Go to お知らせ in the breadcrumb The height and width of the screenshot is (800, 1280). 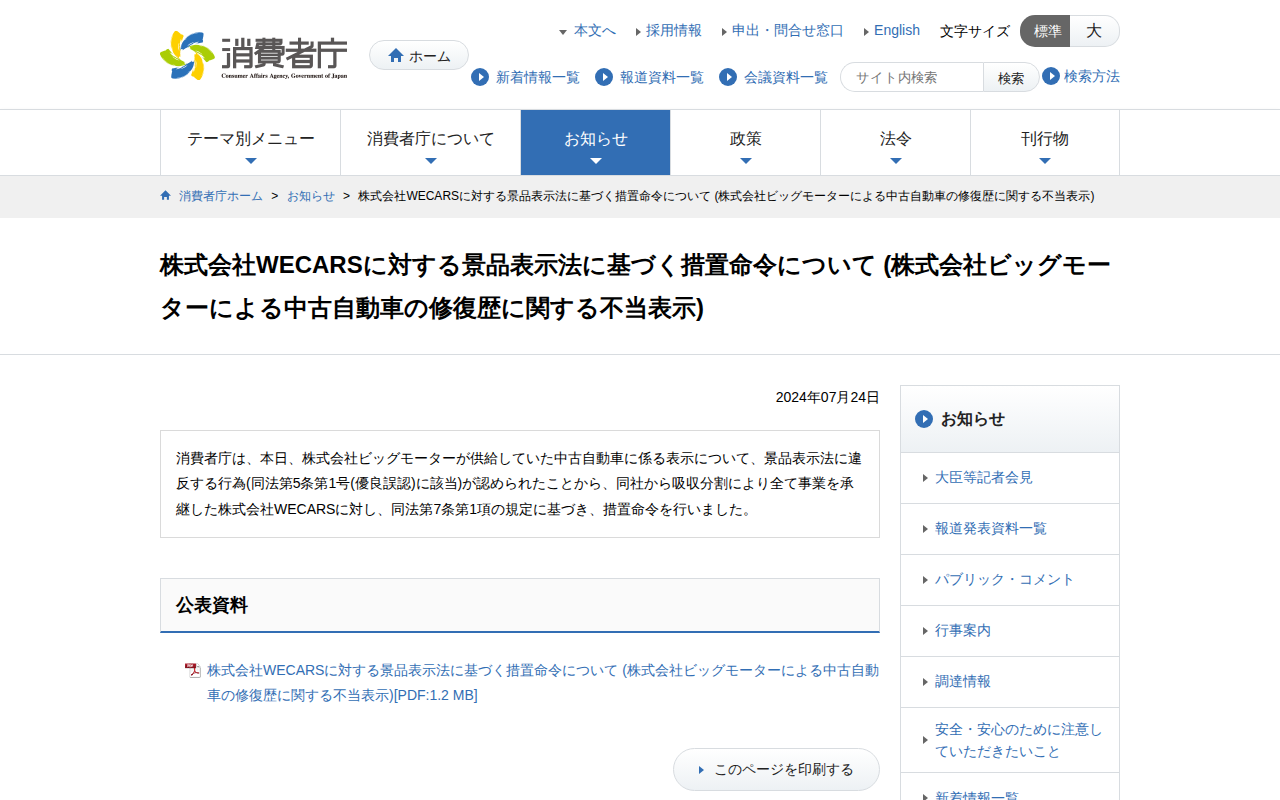(311, 196)
